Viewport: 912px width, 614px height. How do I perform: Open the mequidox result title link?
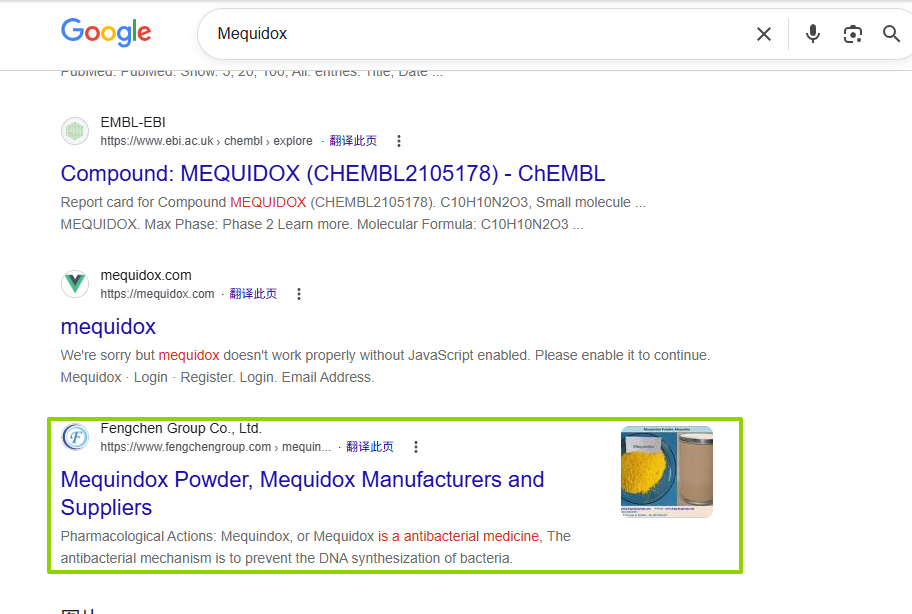click(x=108, y=326)
